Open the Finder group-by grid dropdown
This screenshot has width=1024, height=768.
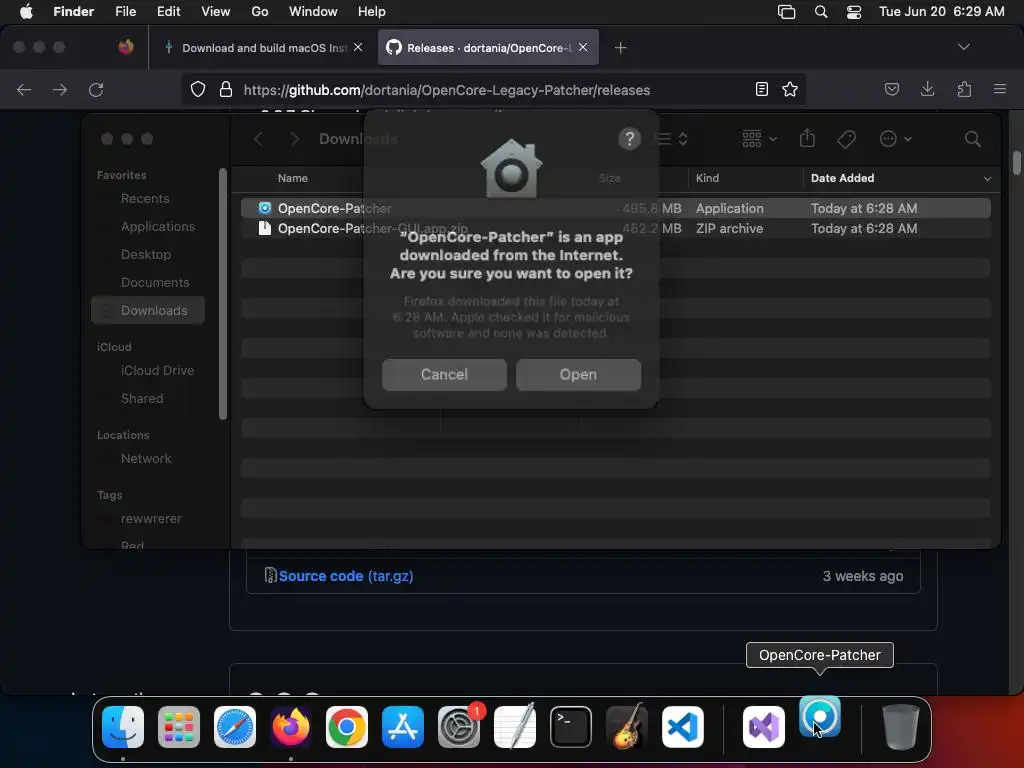[760, 138]
